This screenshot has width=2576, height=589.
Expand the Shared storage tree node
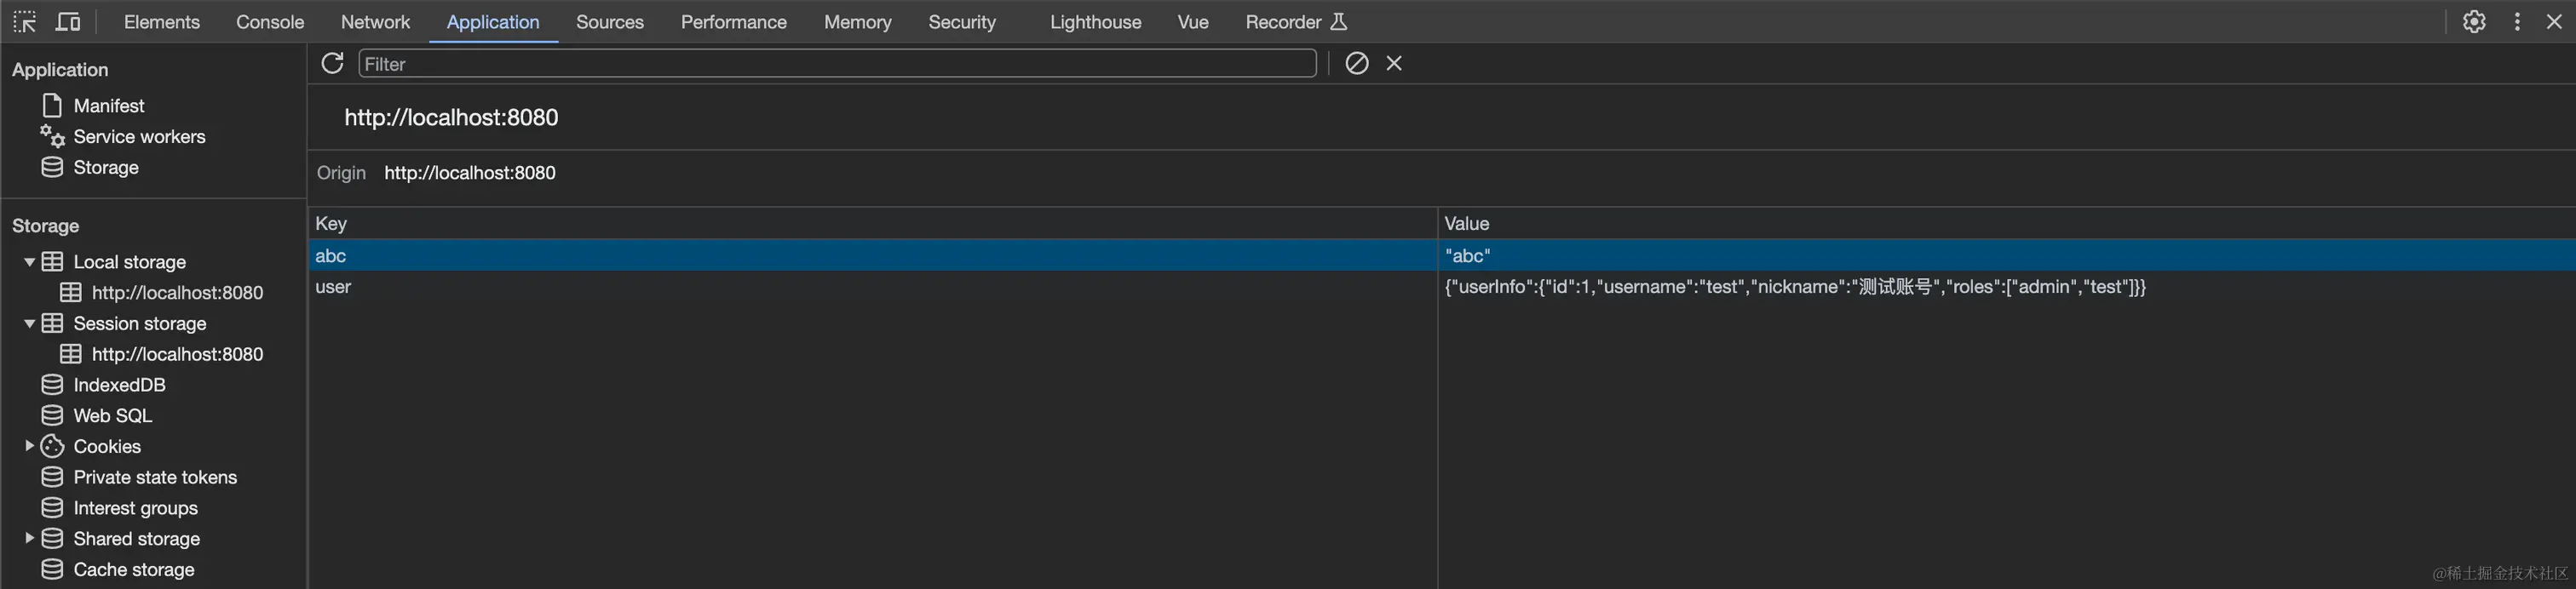[x=29, y=538]
